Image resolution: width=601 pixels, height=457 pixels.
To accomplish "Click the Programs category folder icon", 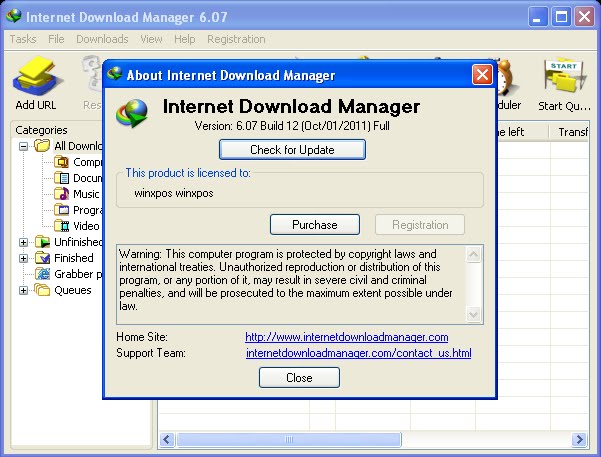I will (61, 210).
